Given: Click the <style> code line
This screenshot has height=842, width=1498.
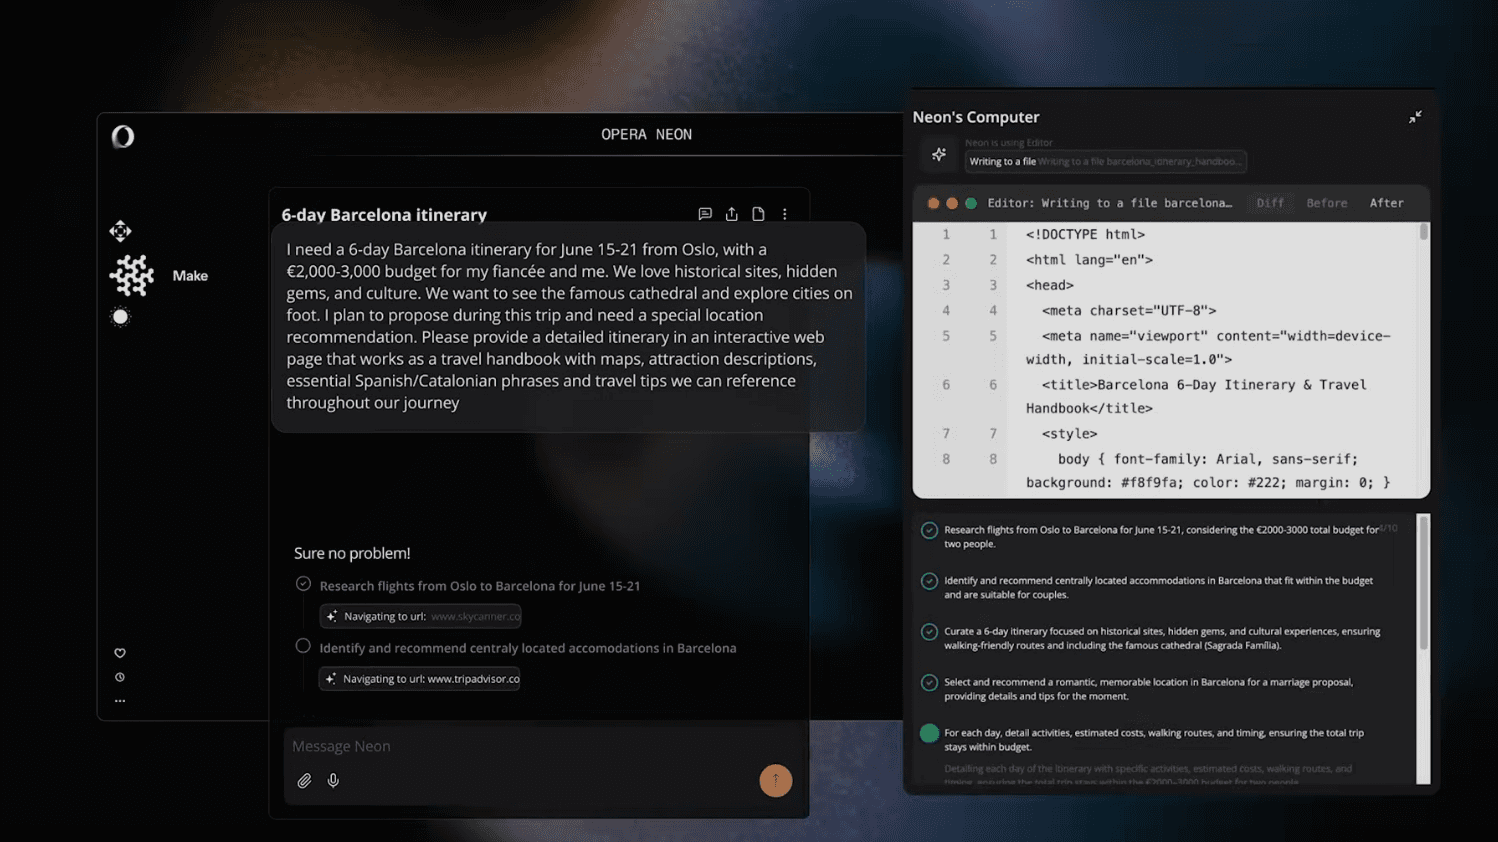Looking at the screenshot, I should tap(1069, 433).
